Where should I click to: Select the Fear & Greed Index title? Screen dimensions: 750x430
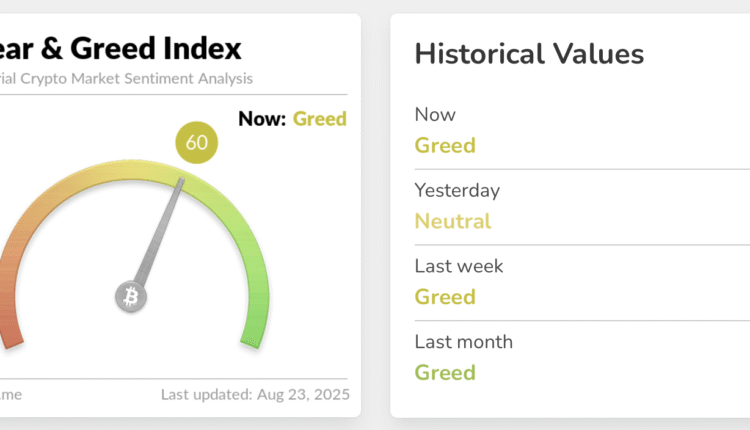pyautogui.click(x=120, y=47)
